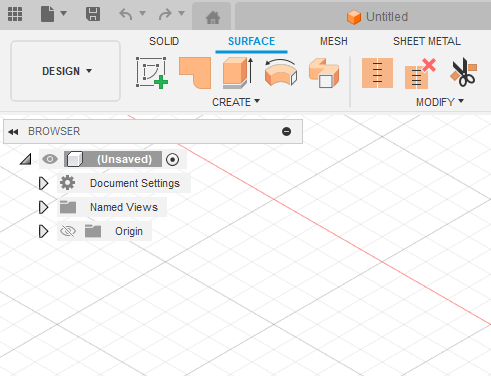Select the Patch surface tool
Screen dimensions: 491x376
(x=195, y=73)
